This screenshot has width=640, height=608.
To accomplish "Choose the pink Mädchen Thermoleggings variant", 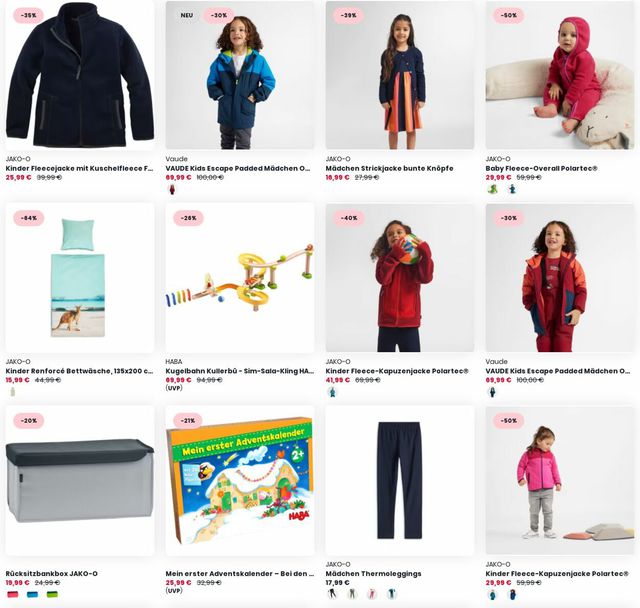I will (371, 594).
